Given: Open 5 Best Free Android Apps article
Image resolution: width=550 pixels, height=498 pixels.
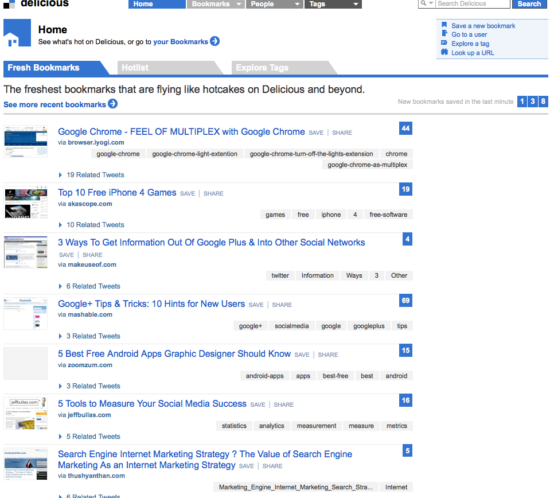Looking at the screenshot, I should tap(174, 354).
